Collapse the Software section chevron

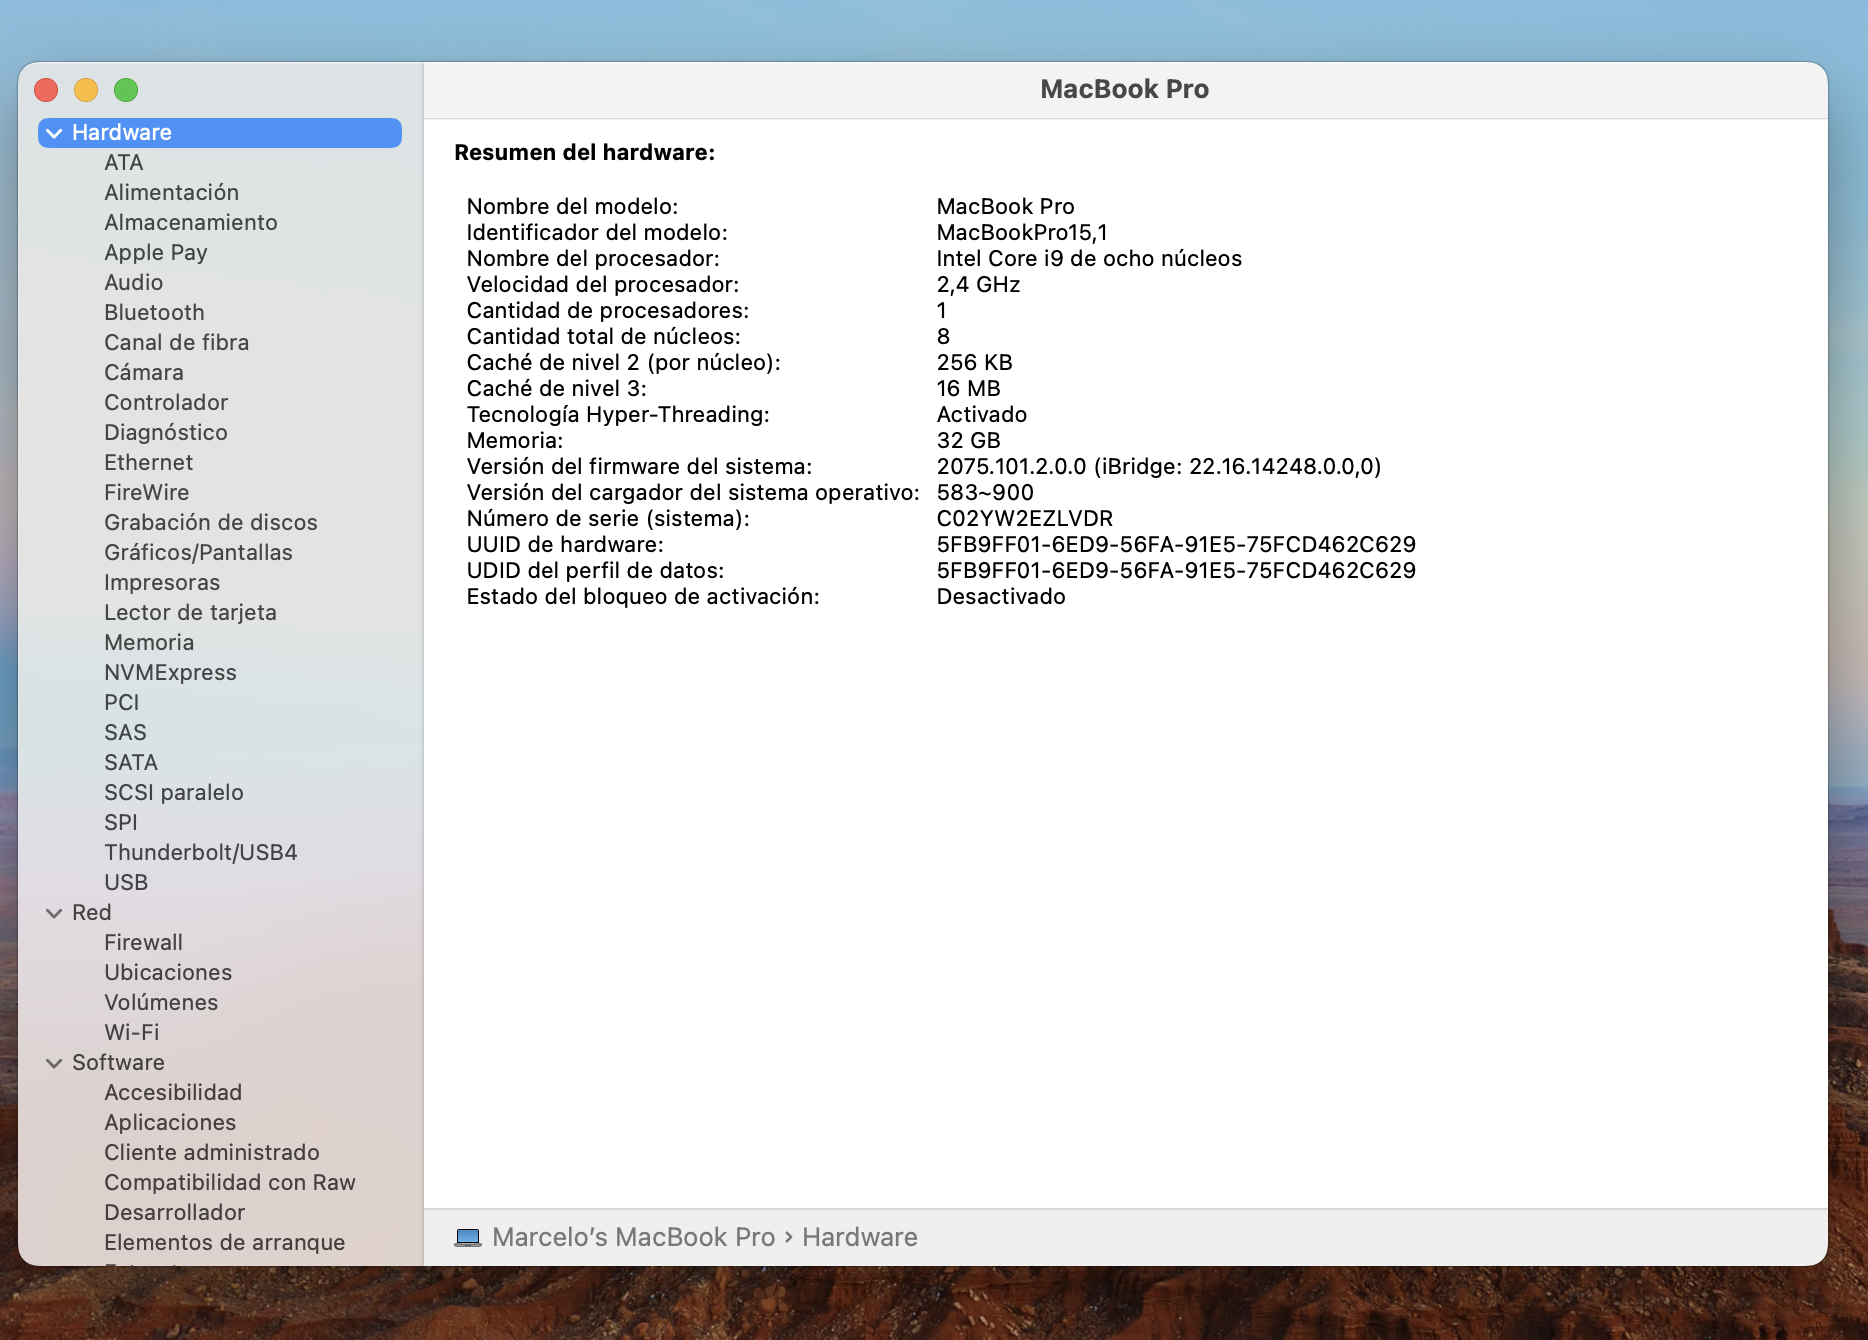click(x=54, y=1063)
